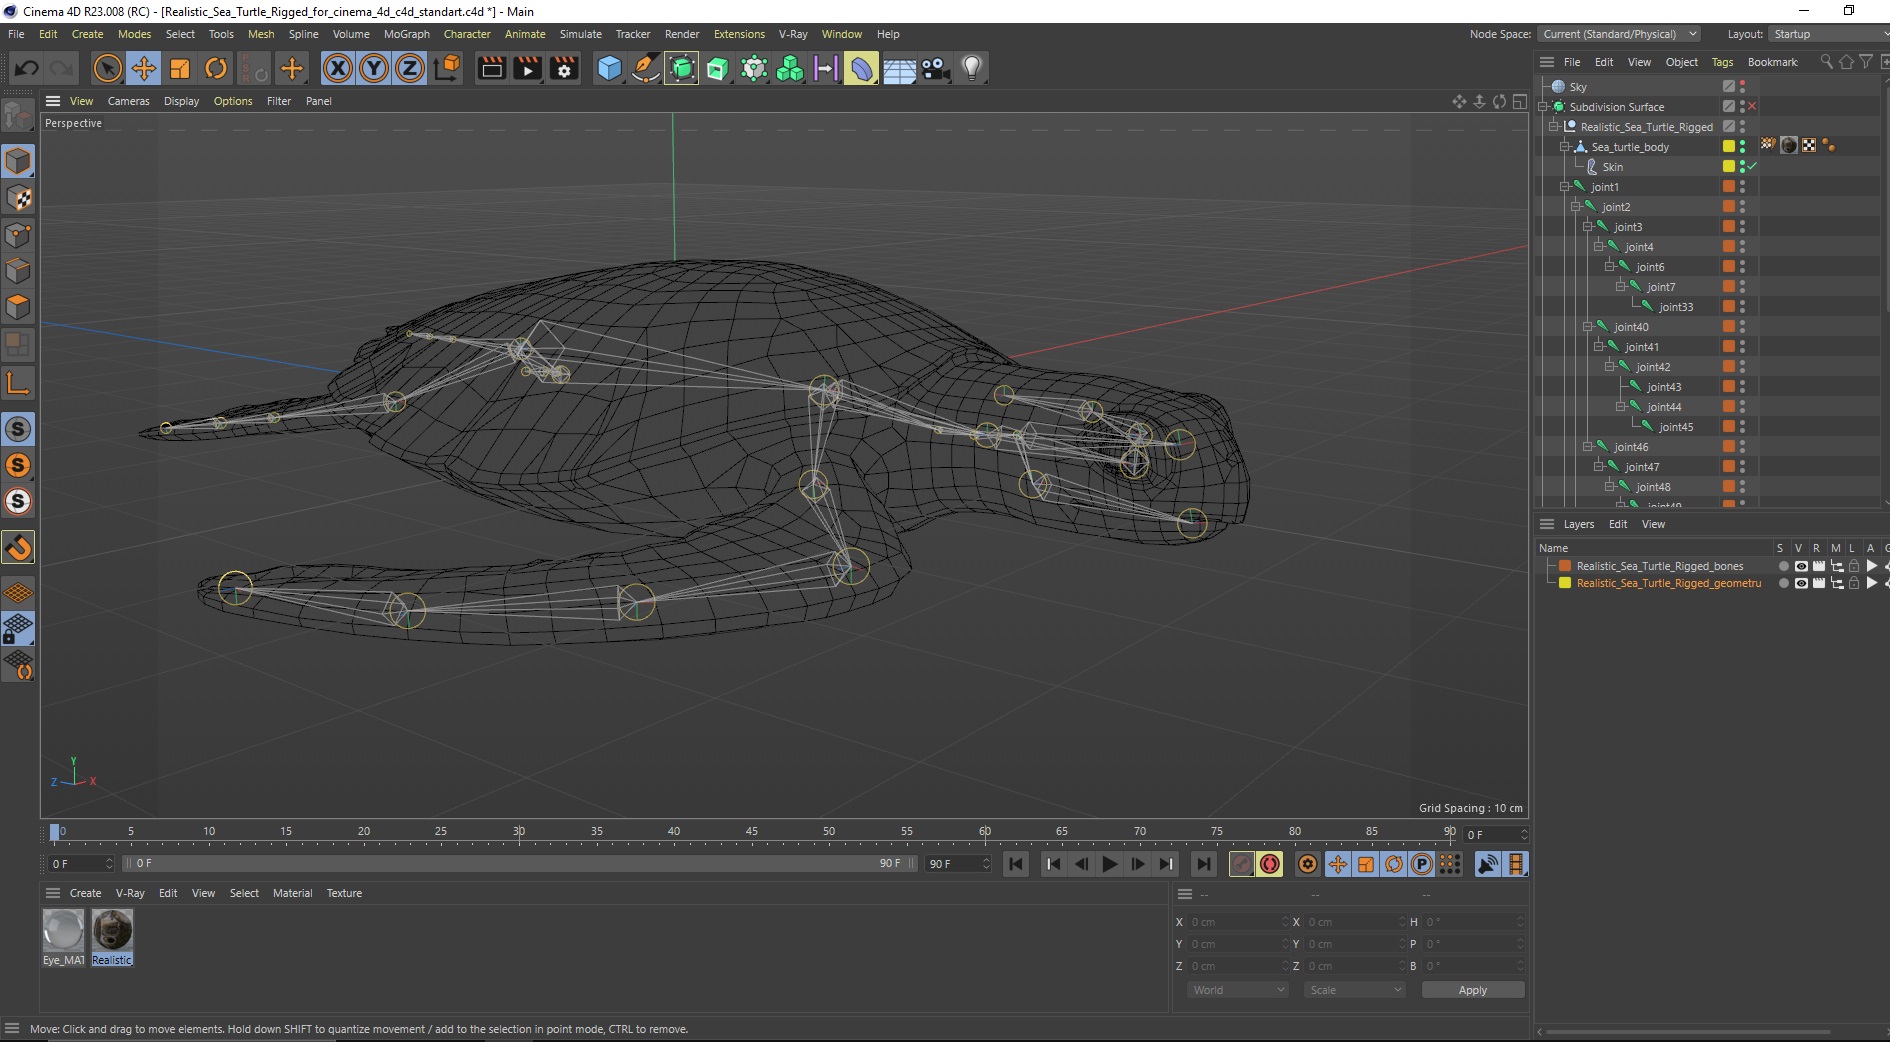Screen dimensions: 1890x1042
Task: Select the Scale tool
Action: pyautogui.click(x=180, y=68)
